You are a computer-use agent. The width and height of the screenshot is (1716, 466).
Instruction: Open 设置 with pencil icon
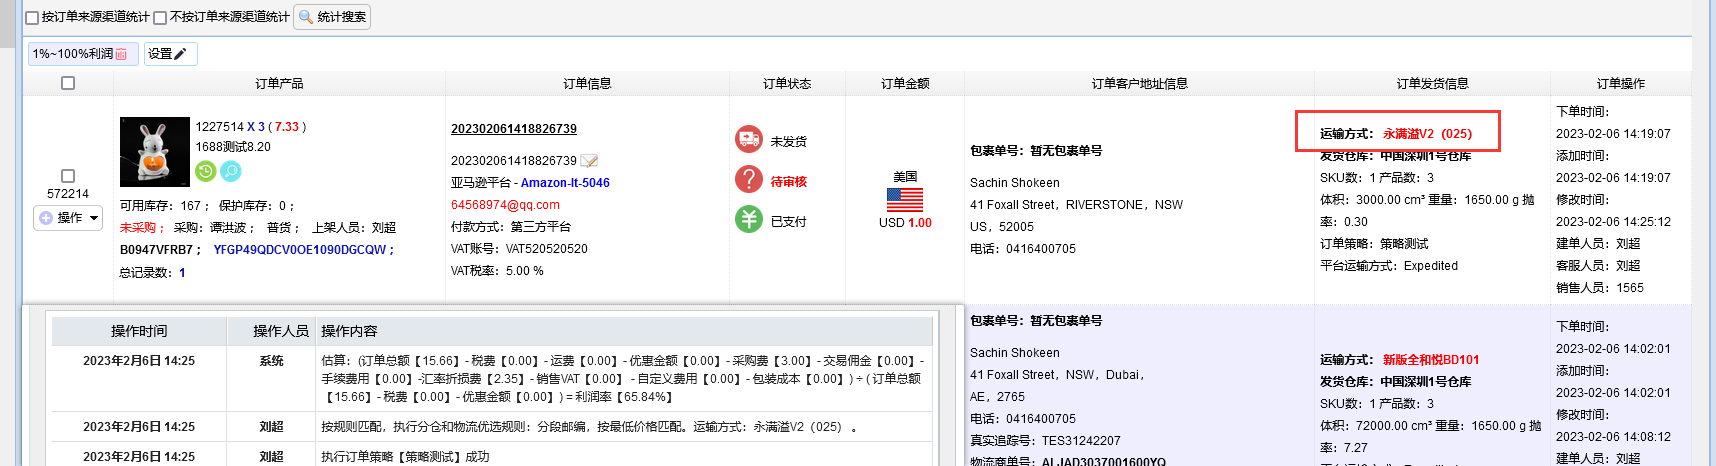pos(170,54)
